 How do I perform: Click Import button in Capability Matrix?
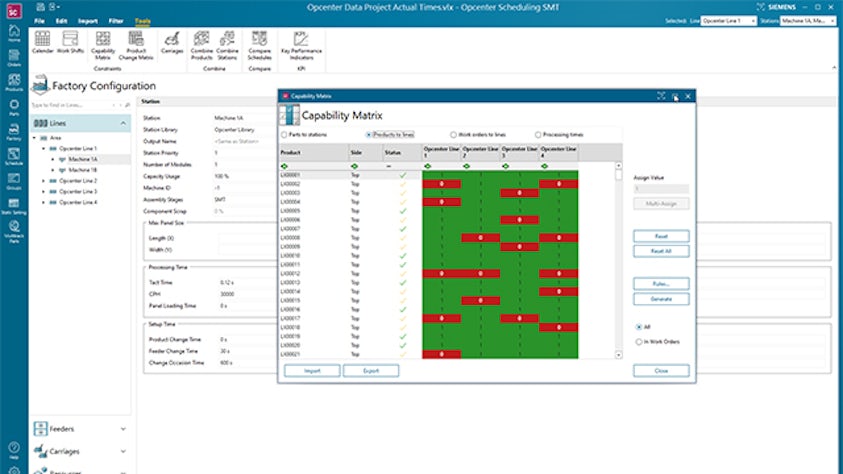pos(312,371)
